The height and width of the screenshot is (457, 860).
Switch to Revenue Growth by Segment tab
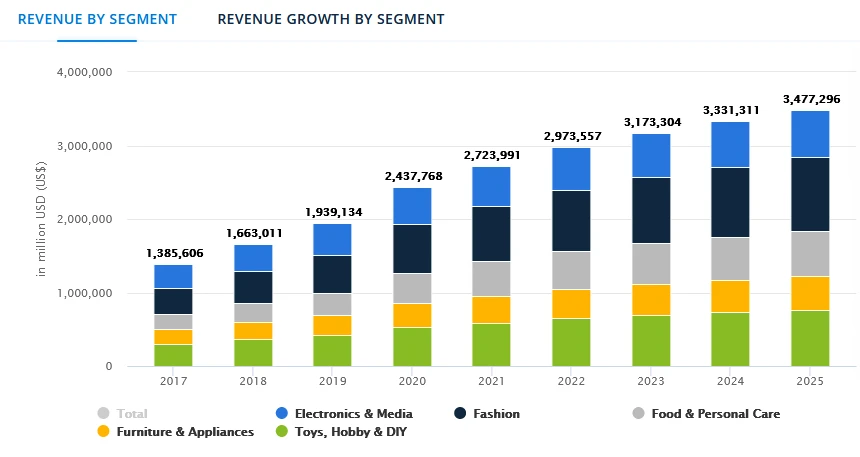pyautogui.click(x=330, y=19)
